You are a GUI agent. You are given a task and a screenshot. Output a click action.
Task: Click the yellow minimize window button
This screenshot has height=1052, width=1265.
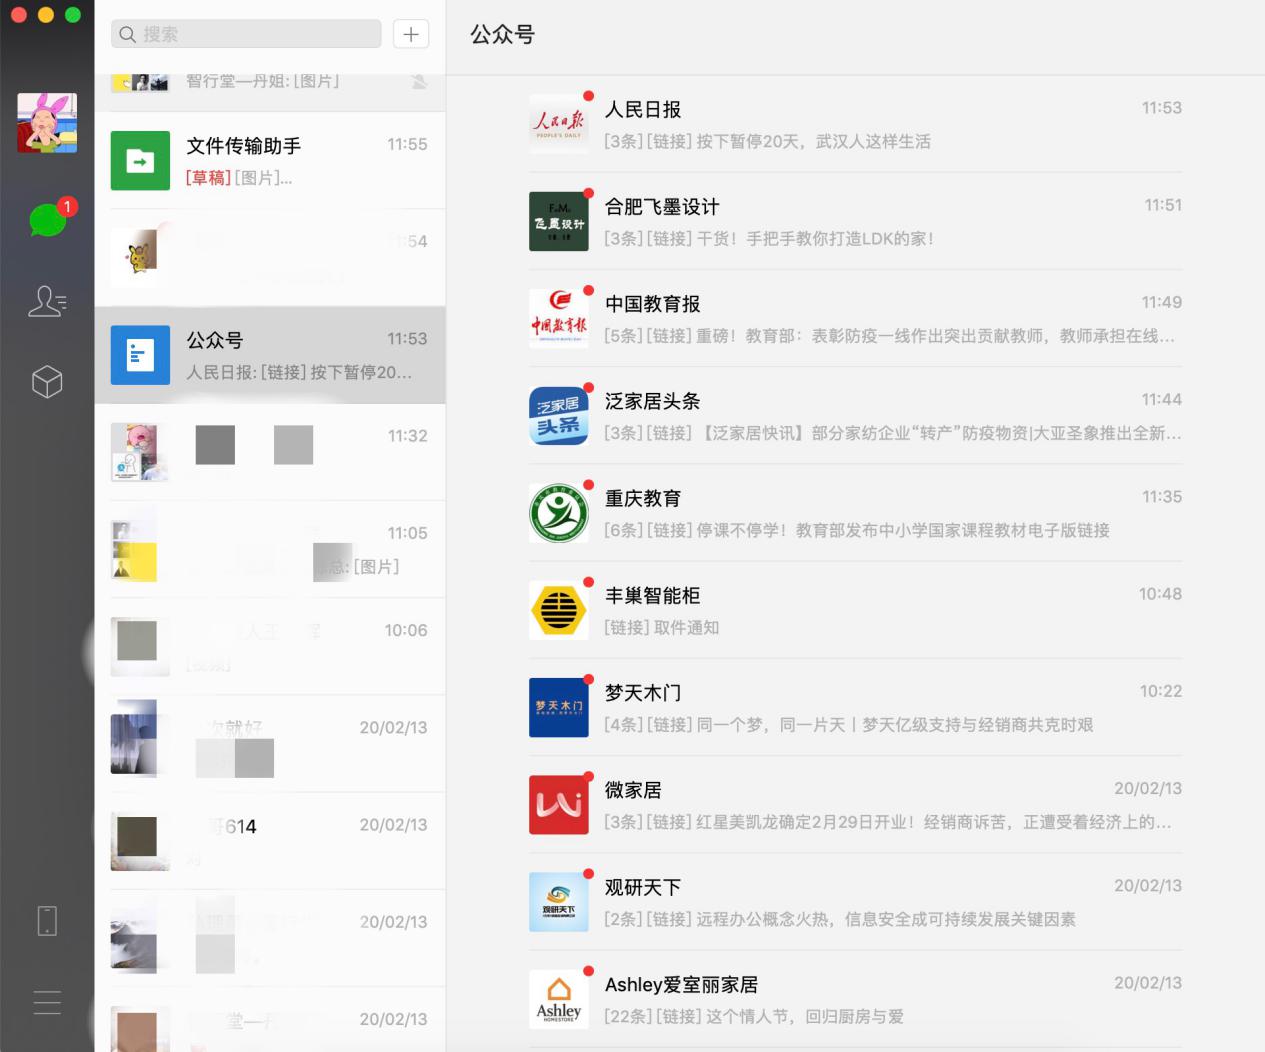click(45, 14)
